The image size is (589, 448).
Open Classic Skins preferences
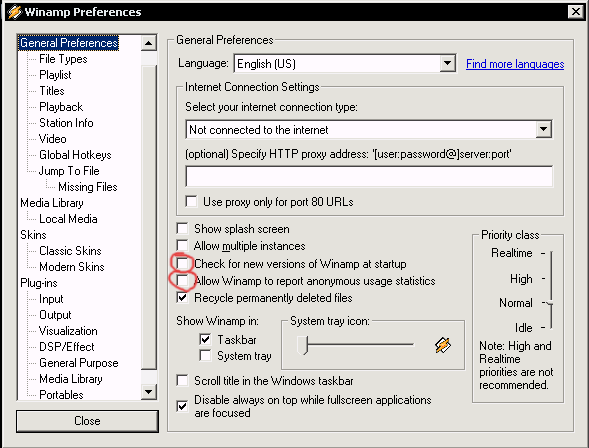coord(70,251)
